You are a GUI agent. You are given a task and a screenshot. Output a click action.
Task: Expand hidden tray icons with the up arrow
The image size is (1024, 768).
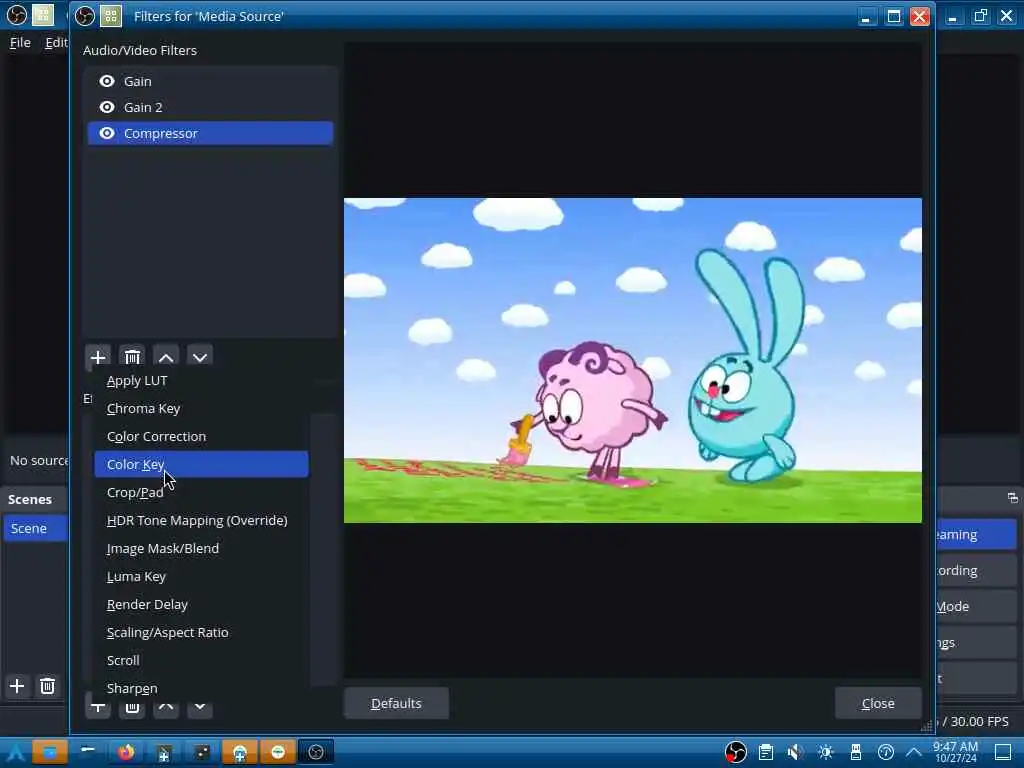[914, 752]
